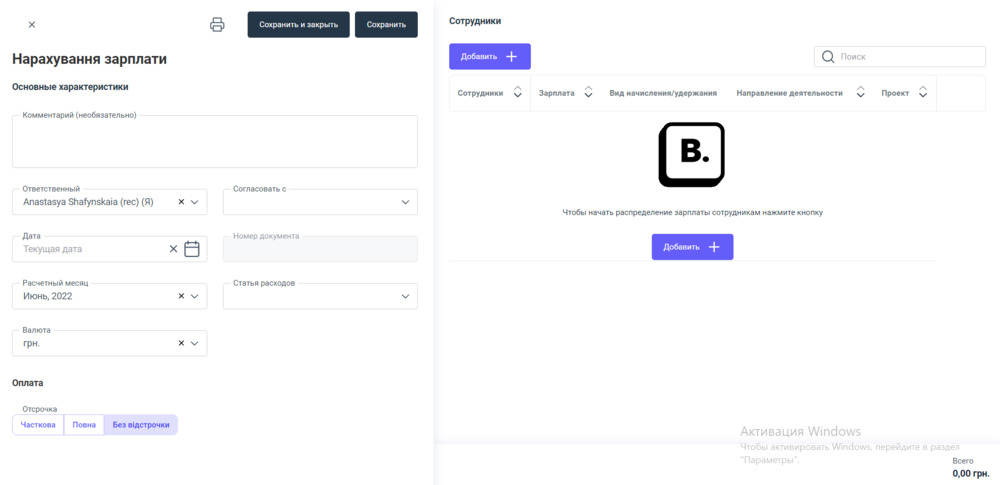The width and height of the screenshot is (1000, 485).
Task: Close the salary form with X icon
Action: 32,25
